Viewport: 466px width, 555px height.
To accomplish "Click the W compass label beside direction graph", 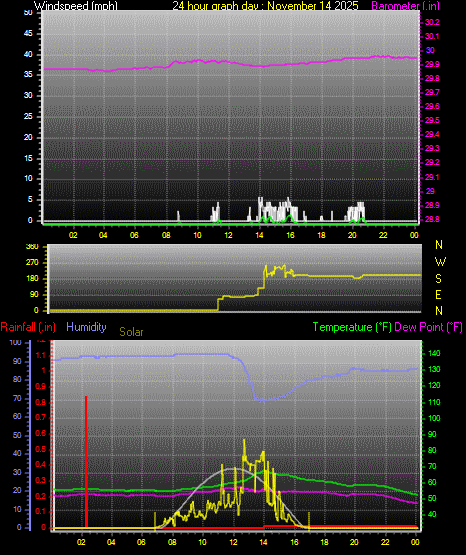I will [440, 262].
